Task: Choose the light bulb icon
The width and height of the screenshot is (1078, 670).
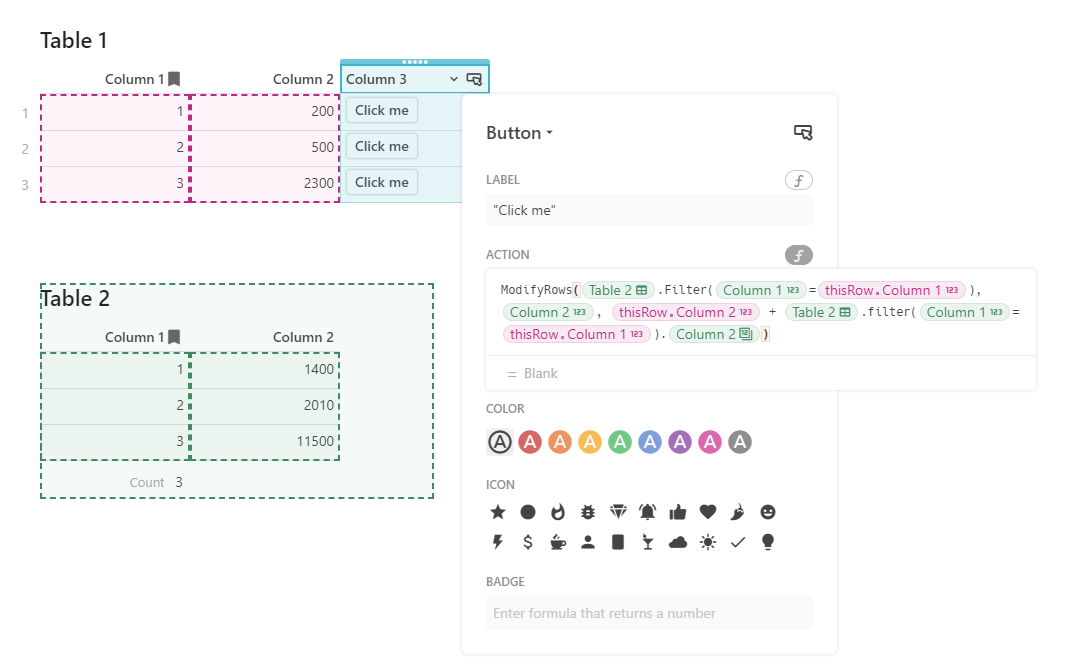Action: pyautogui.click(x=768, y=542)
